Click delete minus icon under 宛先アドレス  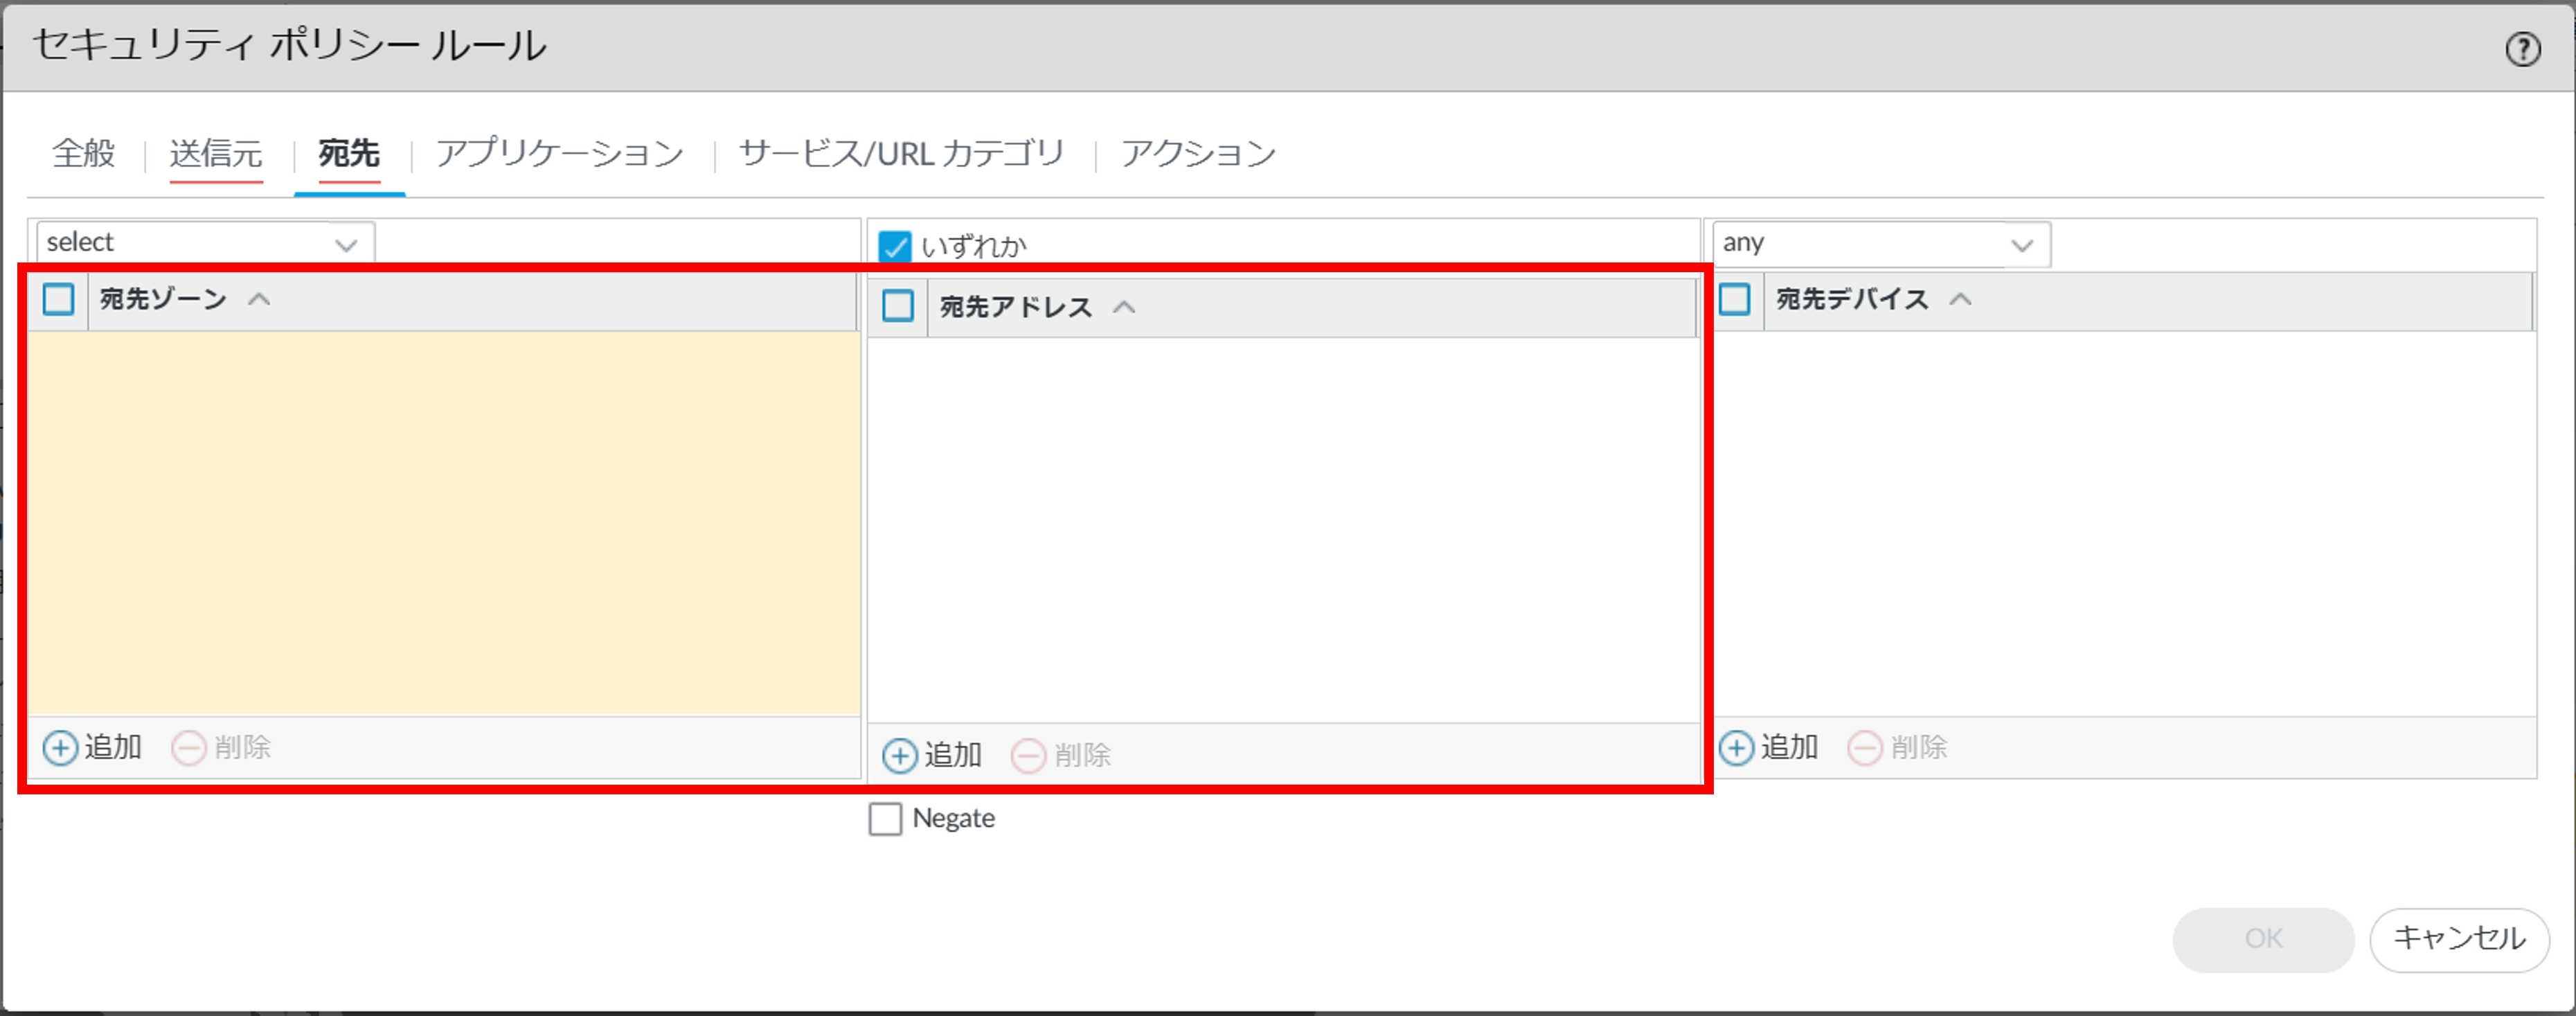(1029, 755)
